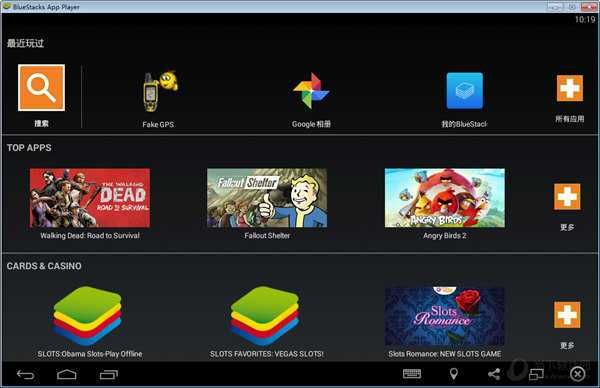Open SLOTS FAVORITES: VEGAS SLOTS! app
This screenshot has height=388, width=600.
click(x=265, y=316)
